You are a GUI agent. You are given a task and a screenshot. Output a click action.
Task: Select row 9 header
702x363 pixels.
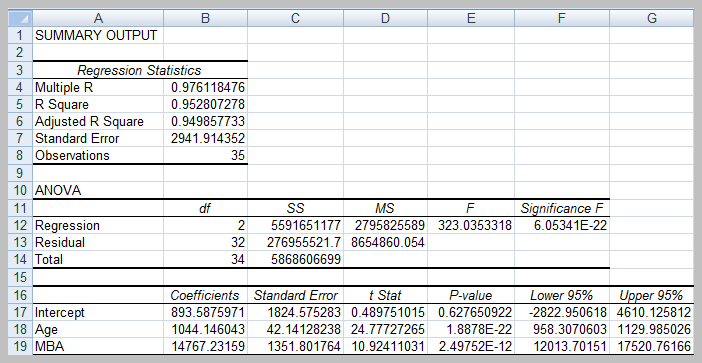[x=21, y=173]
